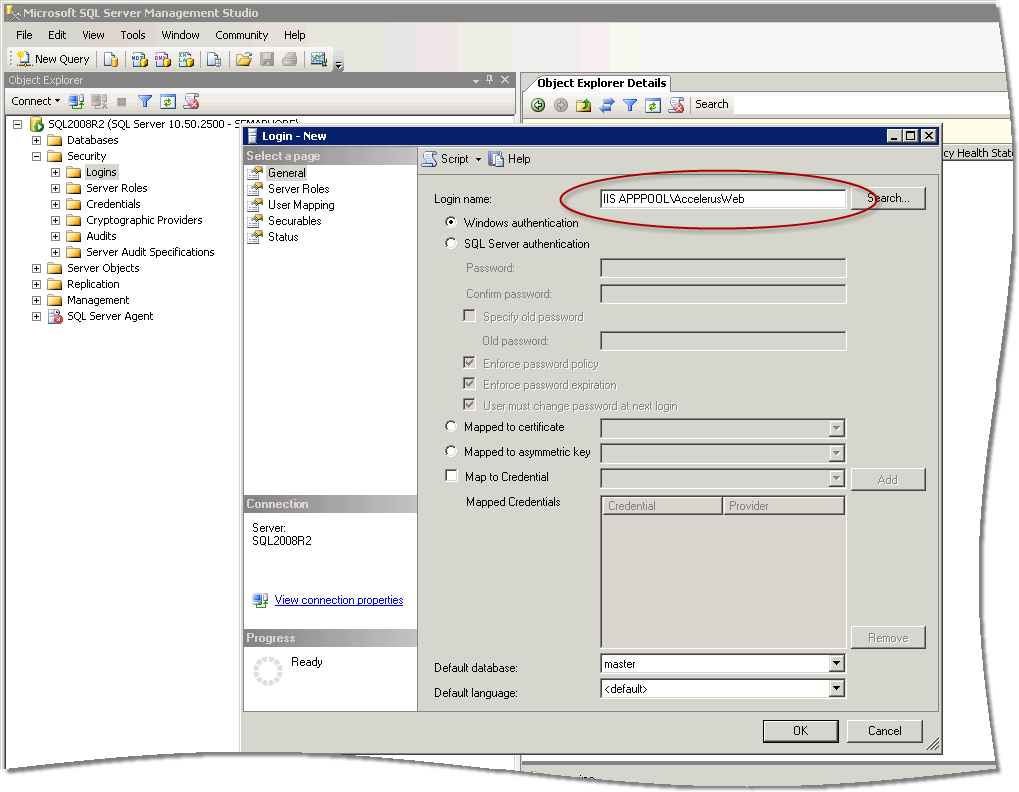Viewport: 1019px width, 792px height.
Task: Select the SQL Server authentication radio button
Action: tap(450, 243)
